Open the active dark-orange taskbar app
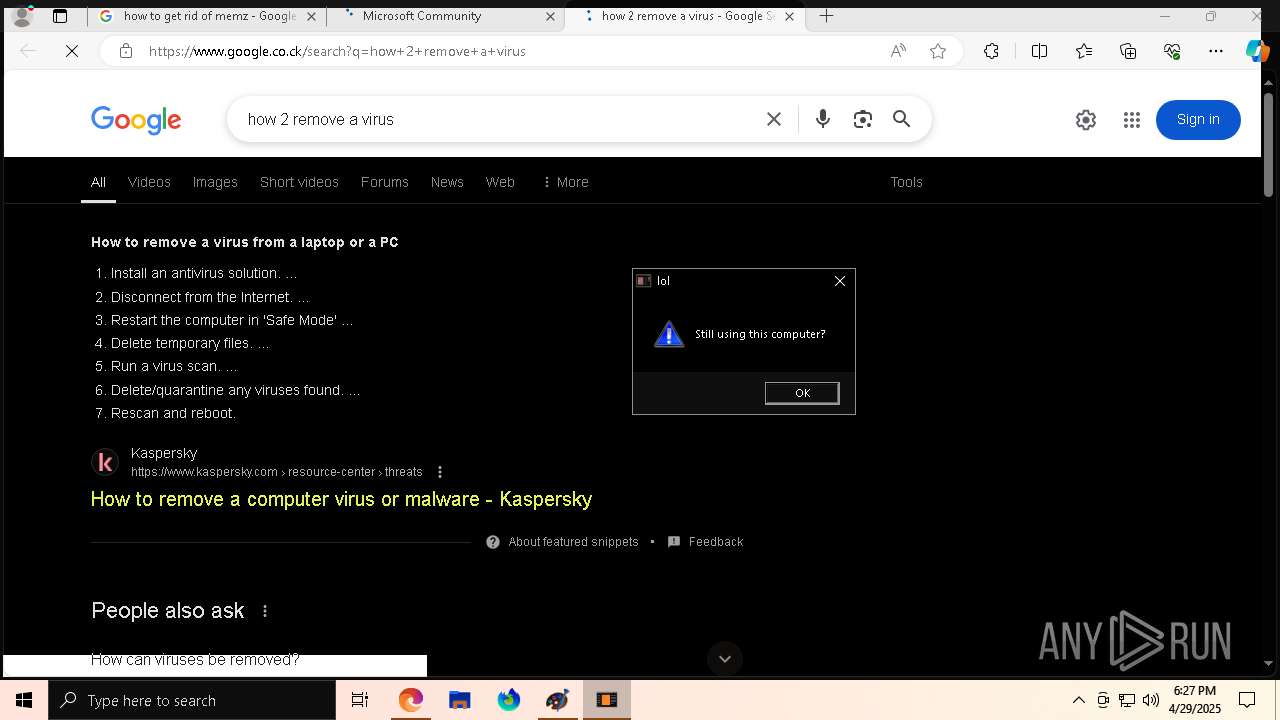Image resolution: width=1280 pixels, height=720 pixels. tap(607, 700)
